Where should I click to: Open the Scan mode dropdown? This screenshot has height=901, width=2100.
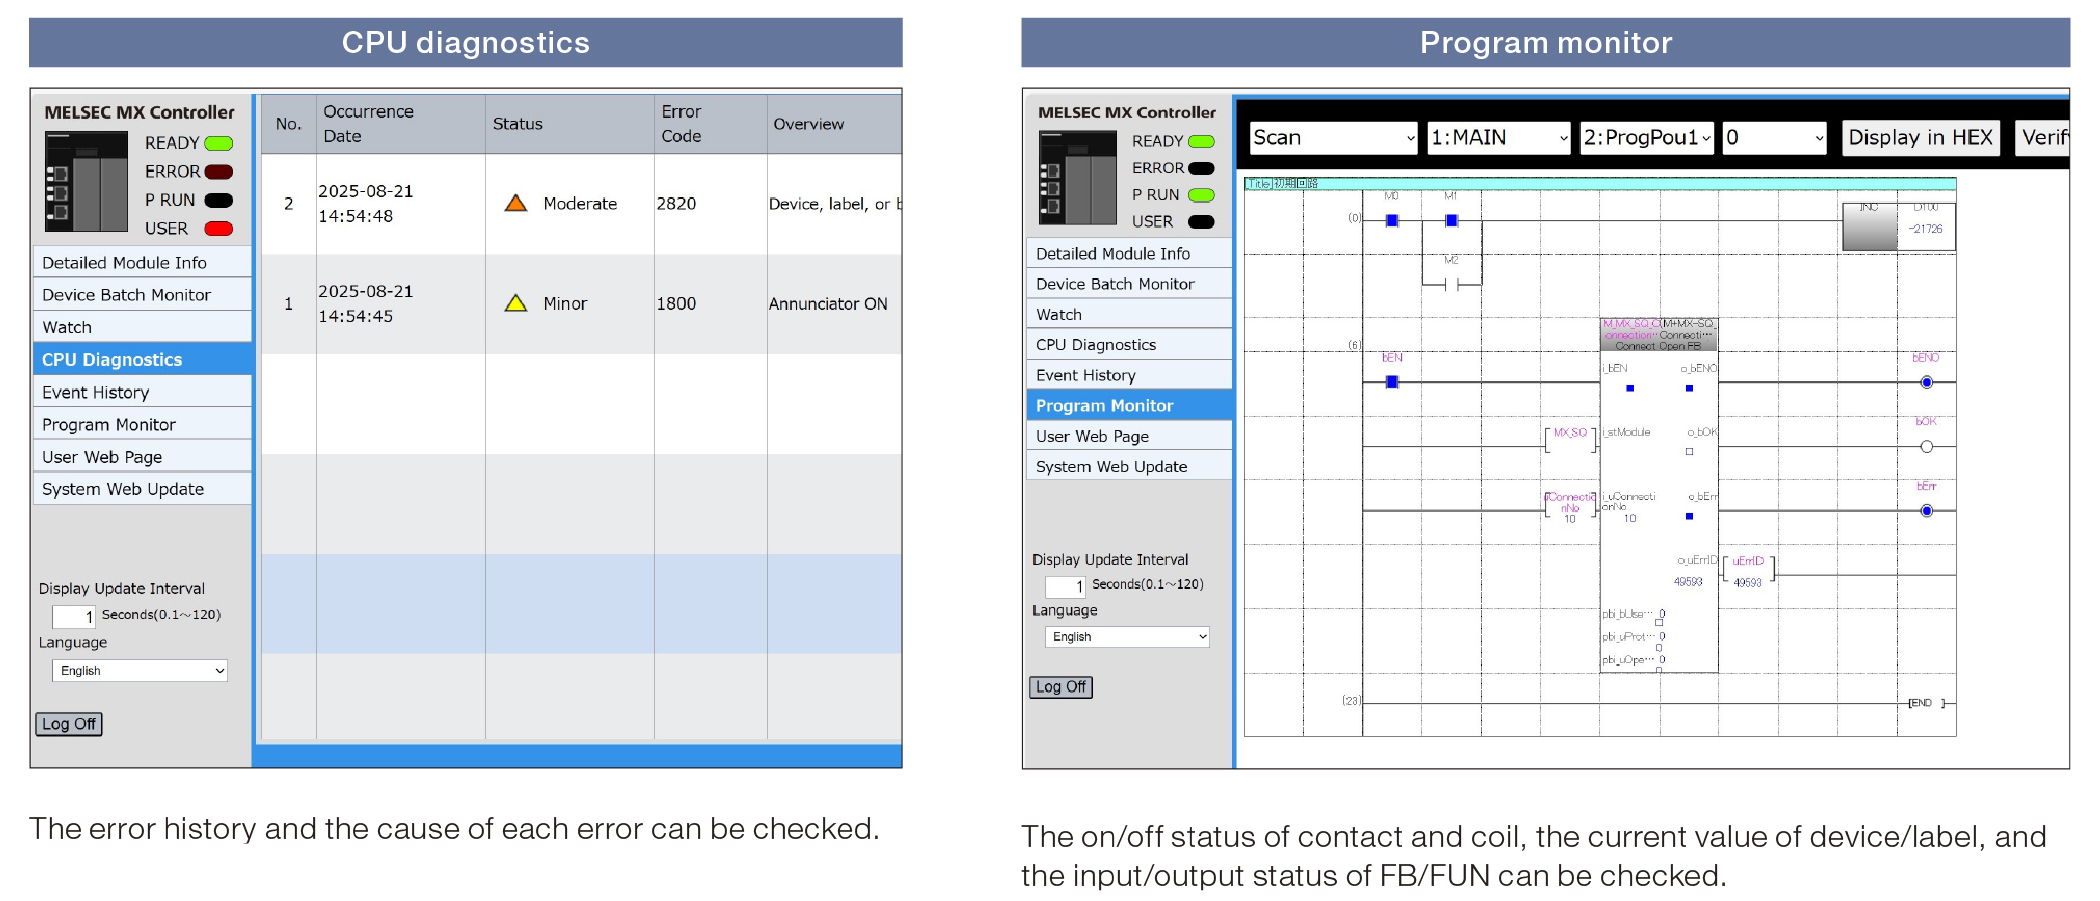coord(1333,138)
